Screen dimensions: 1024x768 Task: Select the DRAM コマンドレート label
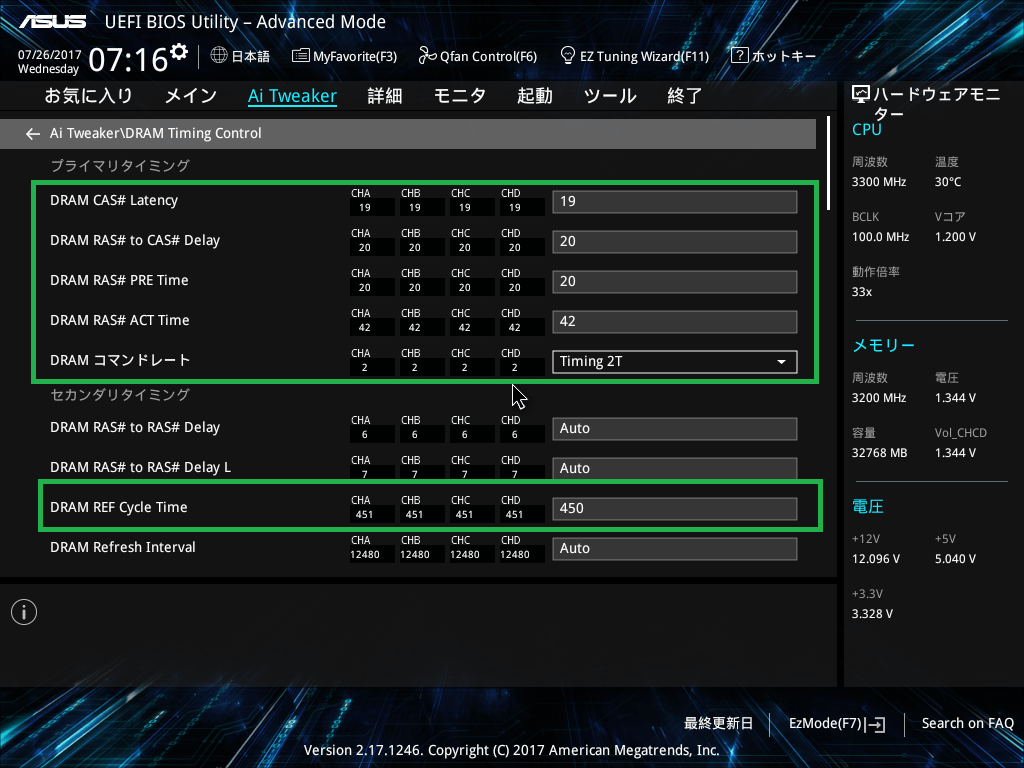120,360
